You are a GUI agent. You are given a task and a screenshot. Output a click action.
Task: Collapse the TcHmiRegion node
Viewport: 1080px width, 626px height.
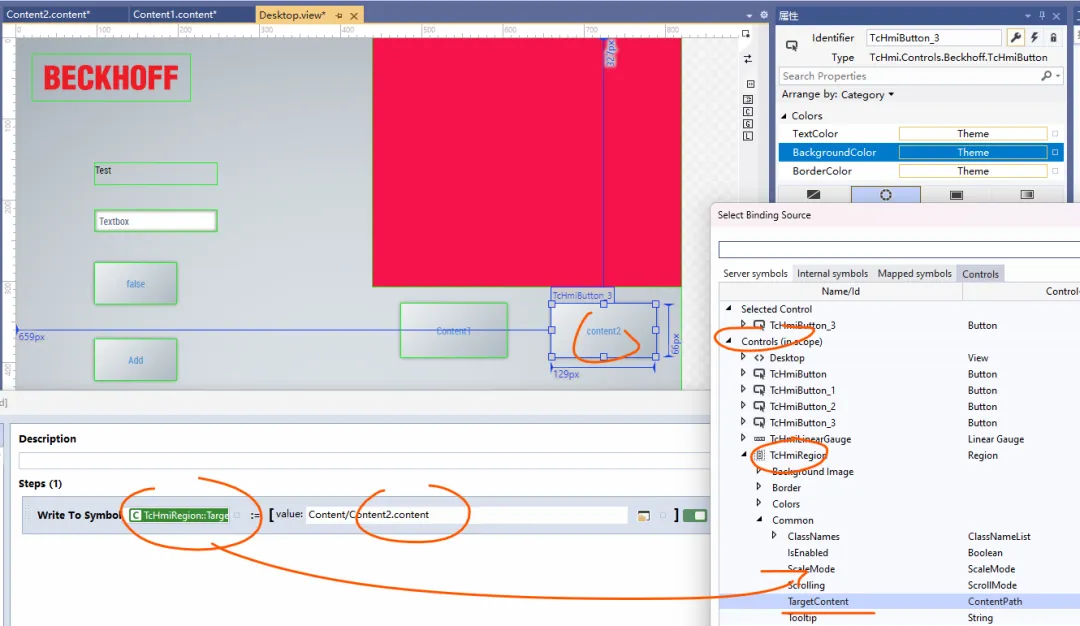pos(744,455)
